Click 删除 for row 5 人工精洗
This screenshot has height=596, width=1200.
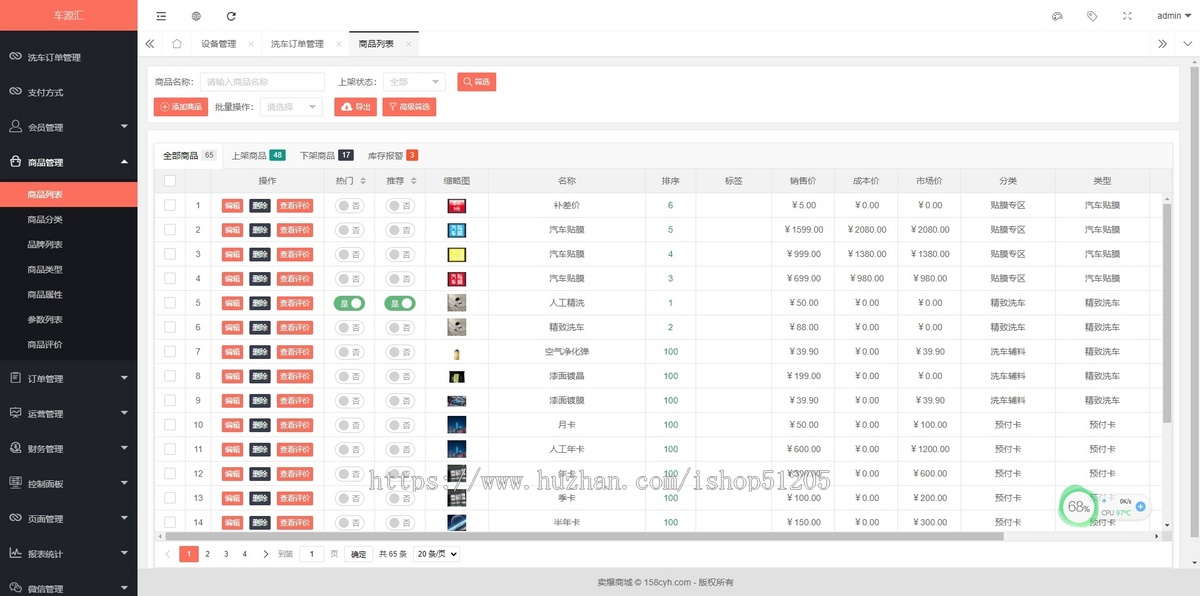click(260, 302)
